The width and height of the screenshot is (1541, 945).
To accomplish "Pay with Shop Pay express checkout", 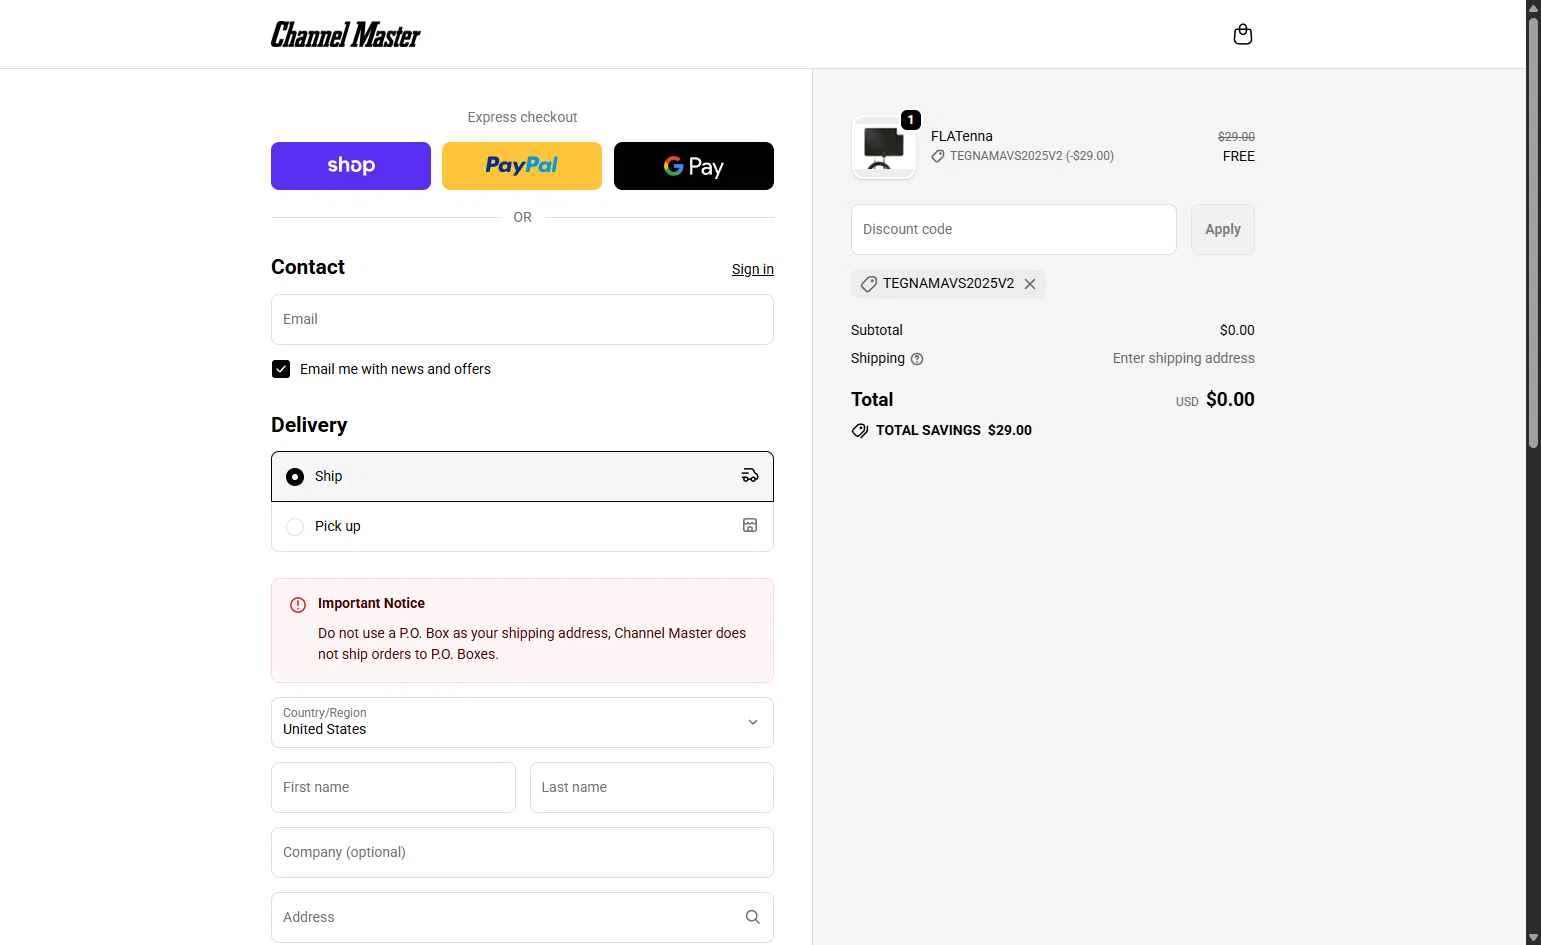I will [x=351, y=166].
